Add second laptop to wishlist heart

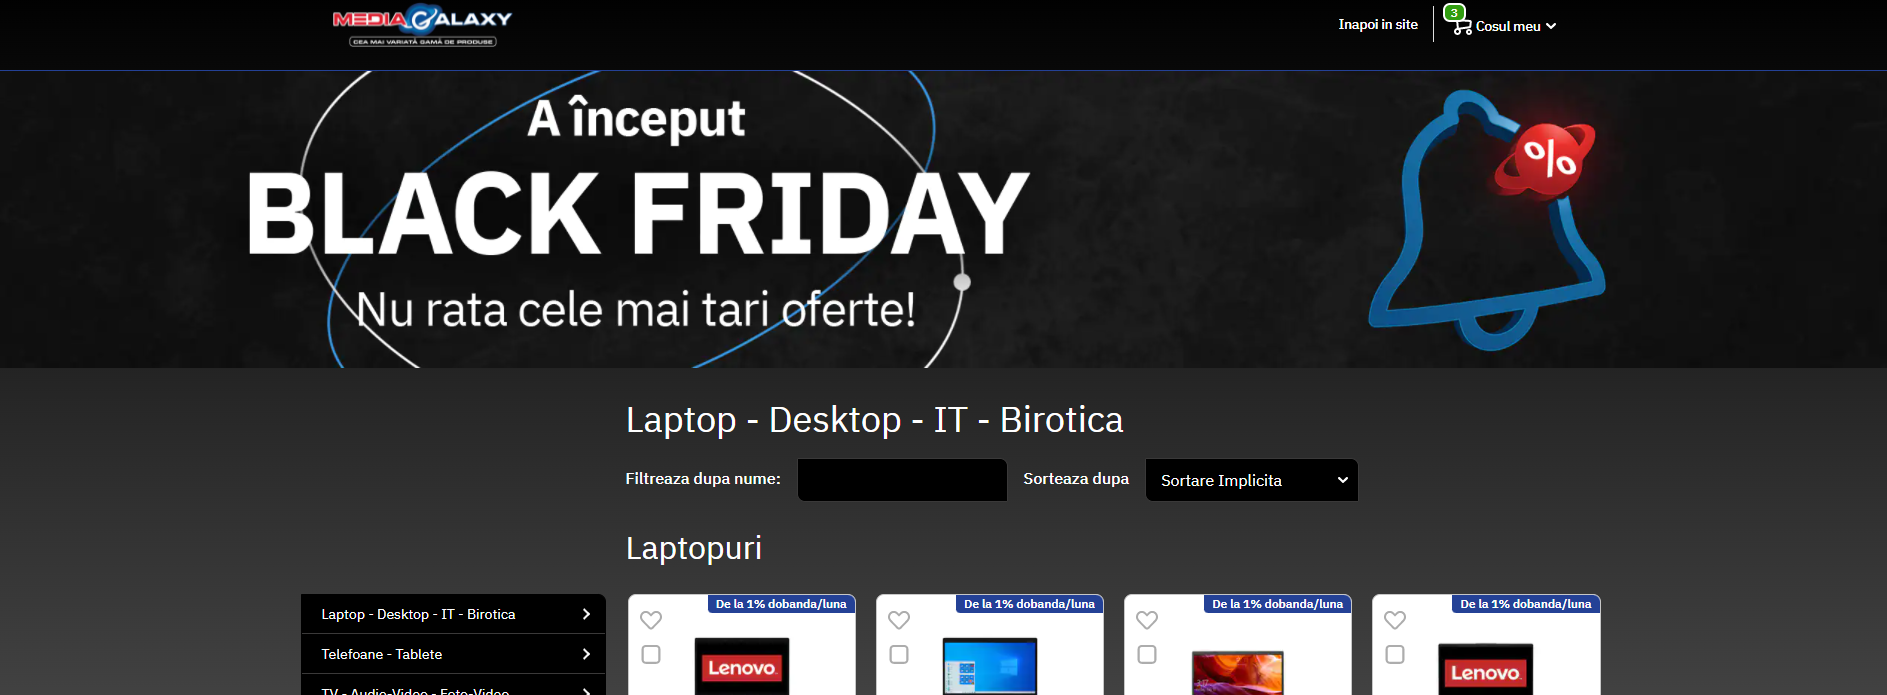tap(899, 620)
